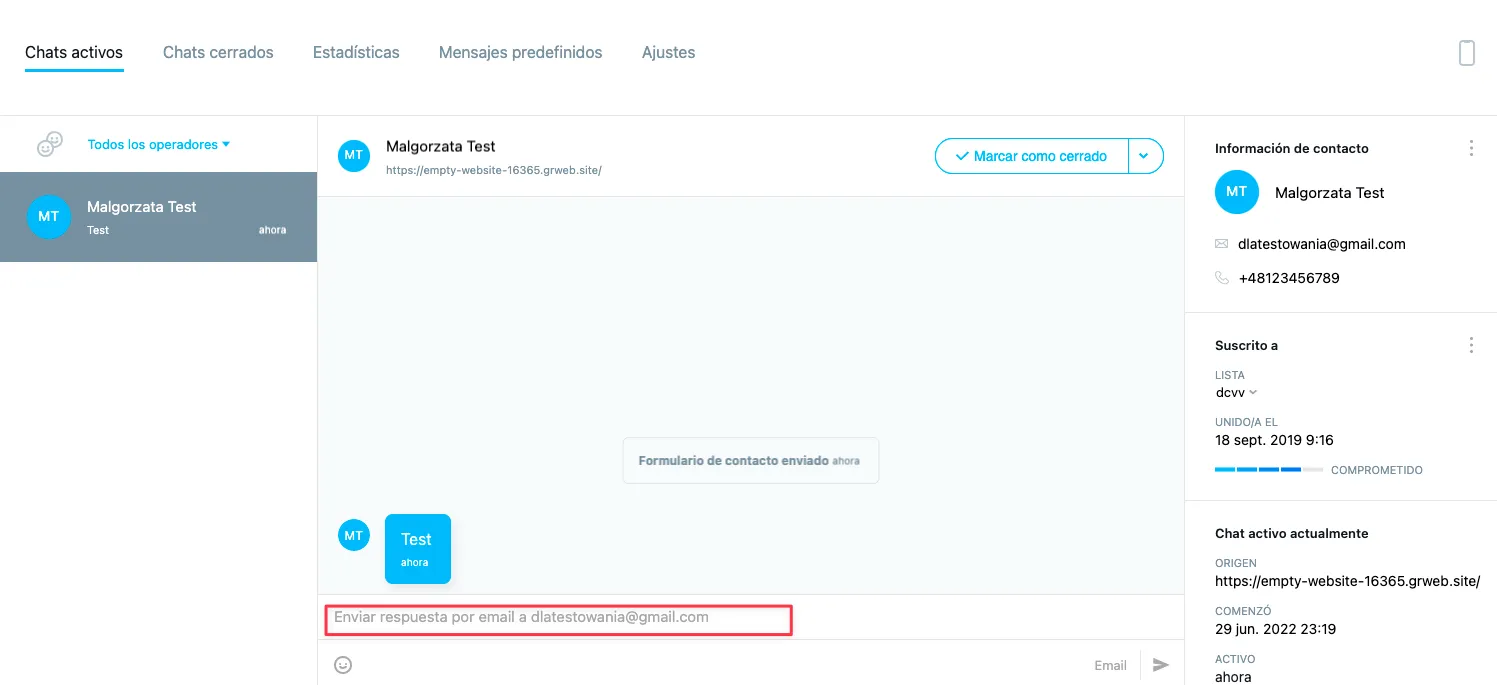Click the send message arrow icon
This screenshot has width=1497, height=685.
click(x=1161, y=665)
